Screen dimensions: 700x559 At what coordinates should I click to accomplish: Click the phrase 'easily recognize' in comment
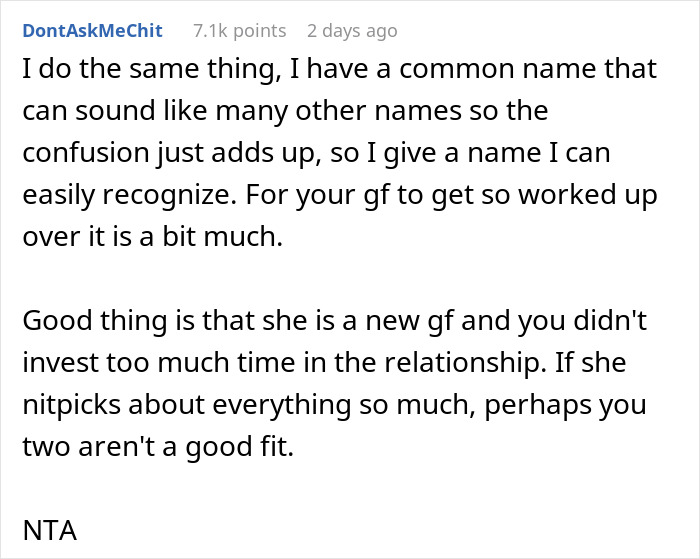tap(120, 196)
